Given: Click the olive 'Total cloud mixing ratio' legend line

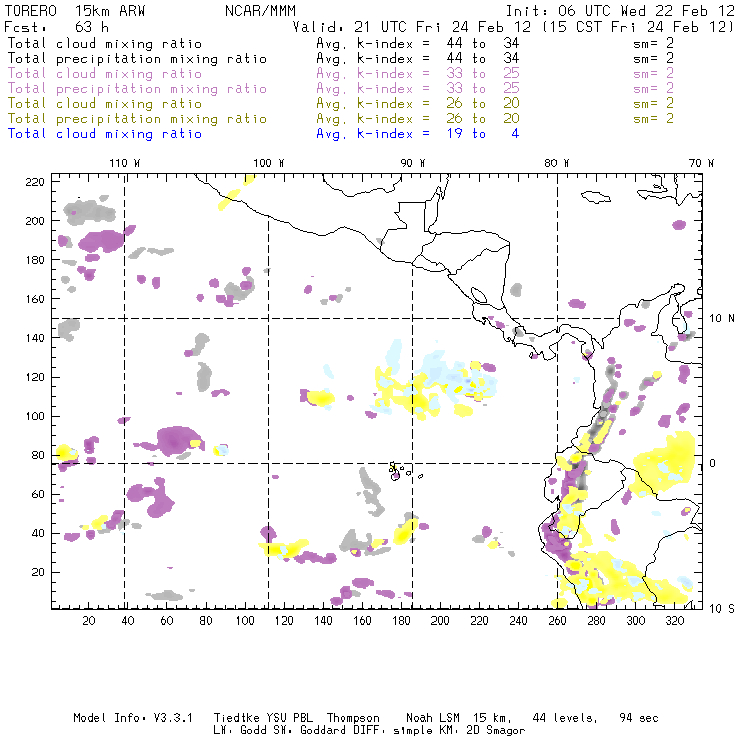Looking at the screenshot, I should pyautogui.click(x=105, y=104).
